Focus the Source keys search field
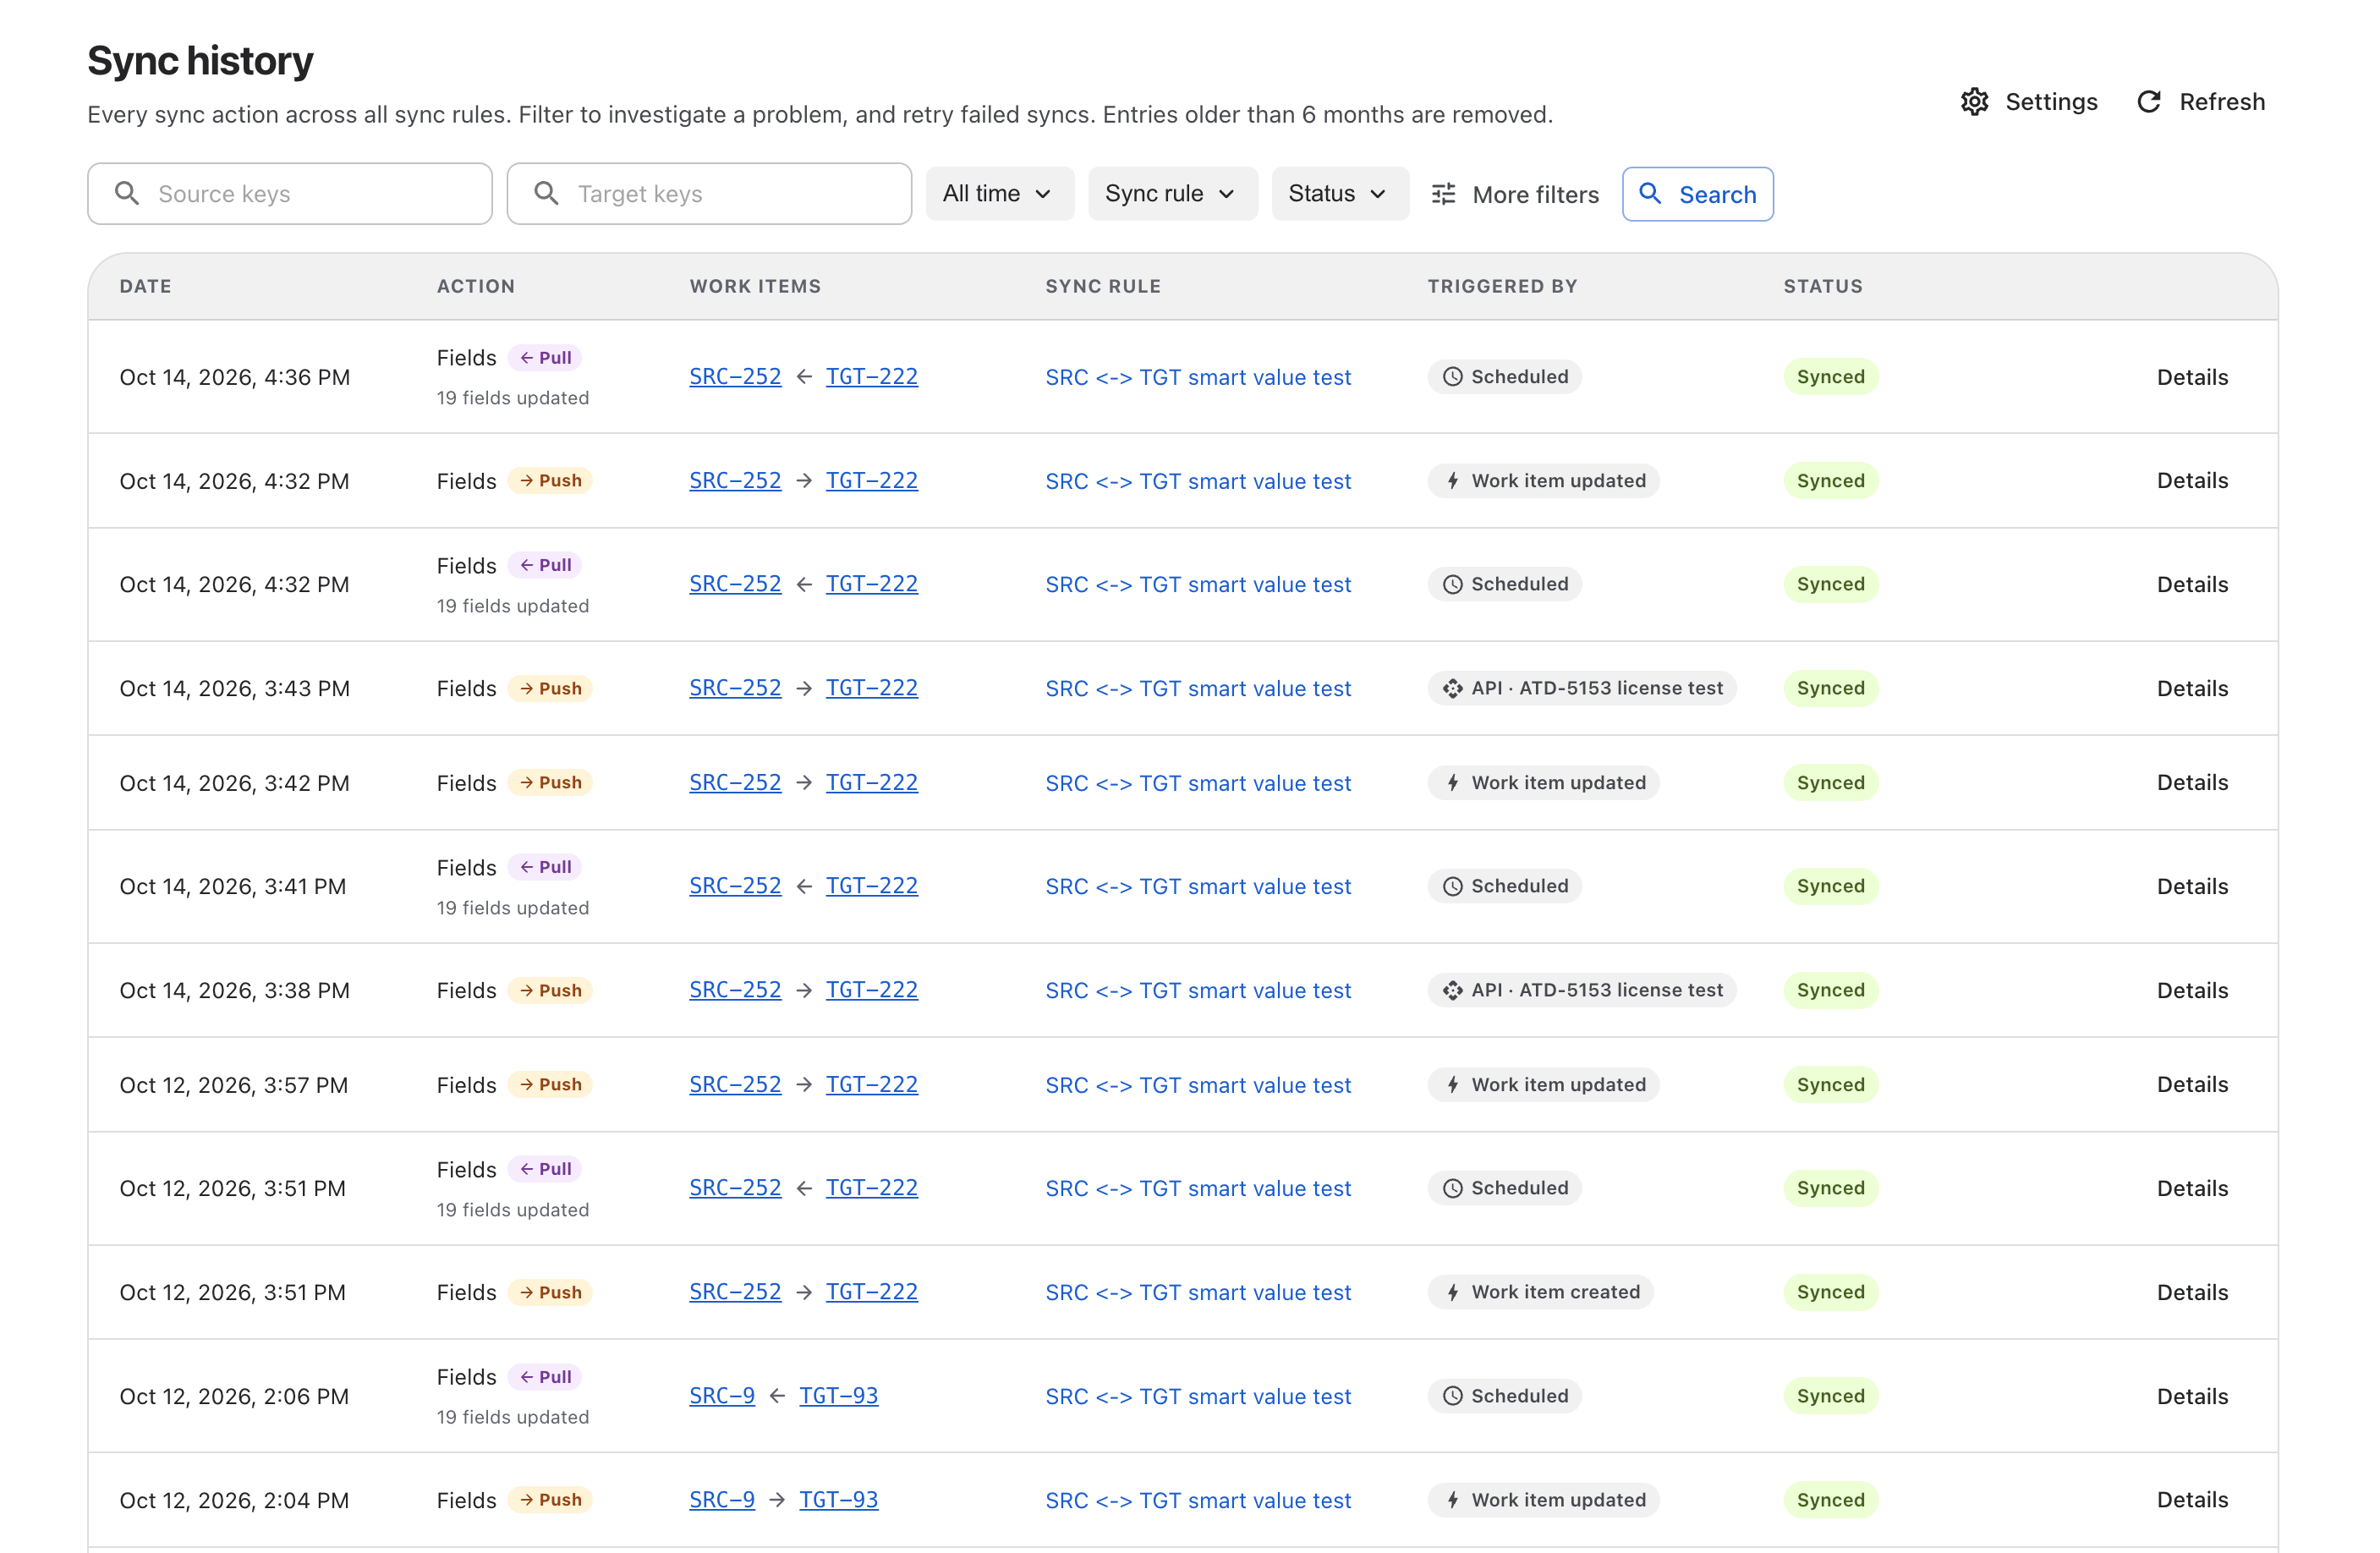 click(290, 194)
